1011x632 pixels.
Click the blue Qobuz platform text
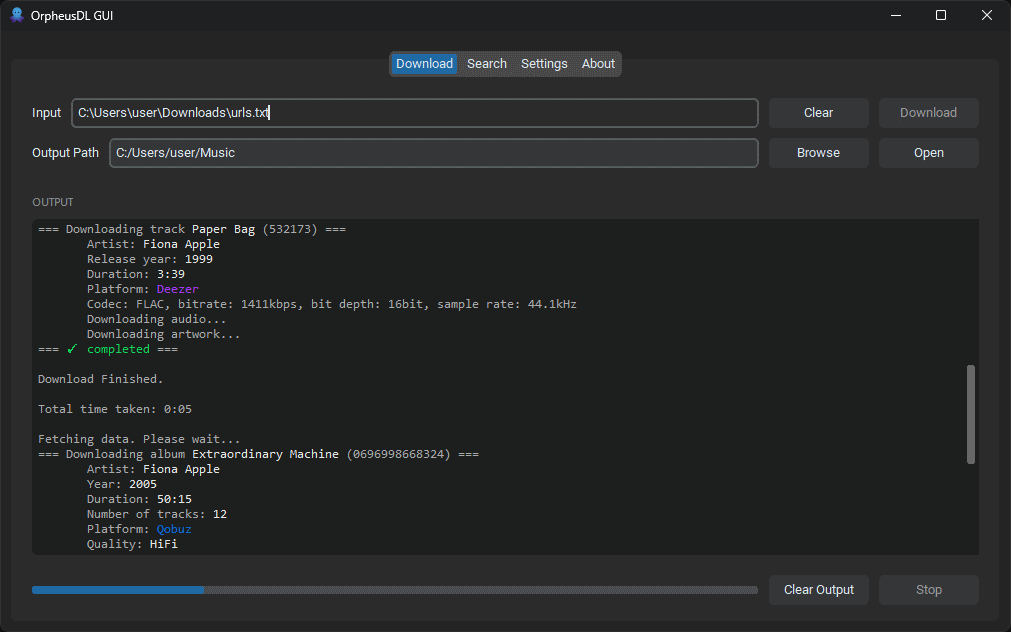coord(174,529)
